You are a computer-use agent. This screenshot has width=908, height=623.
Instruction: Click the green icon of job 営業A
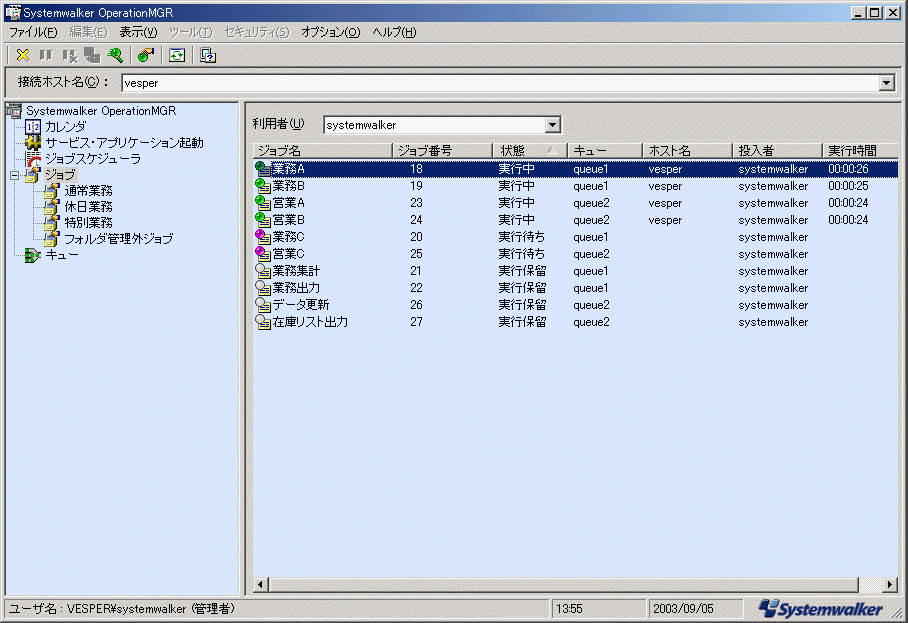point(263,203)
